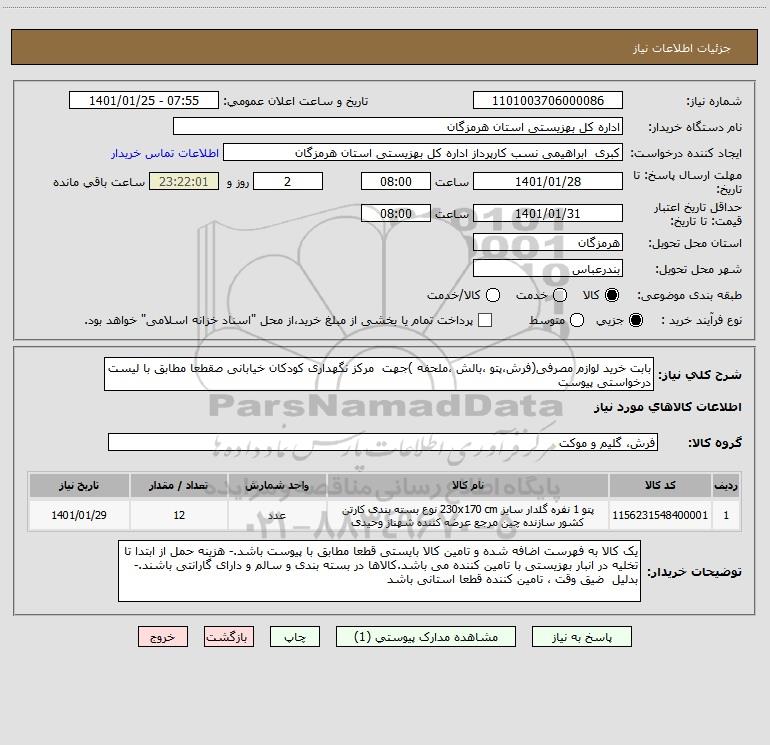Click the ردیف column header
Screen dimensions: 770x745
pyautogui.click(x=726, y=485)
